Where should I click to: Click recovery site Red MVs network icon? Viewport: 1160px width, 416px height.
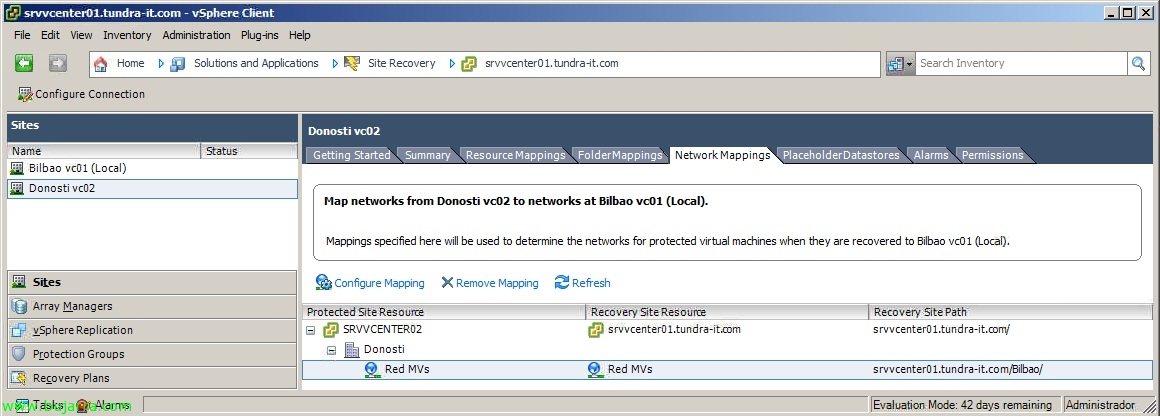[x=594, y=369]
